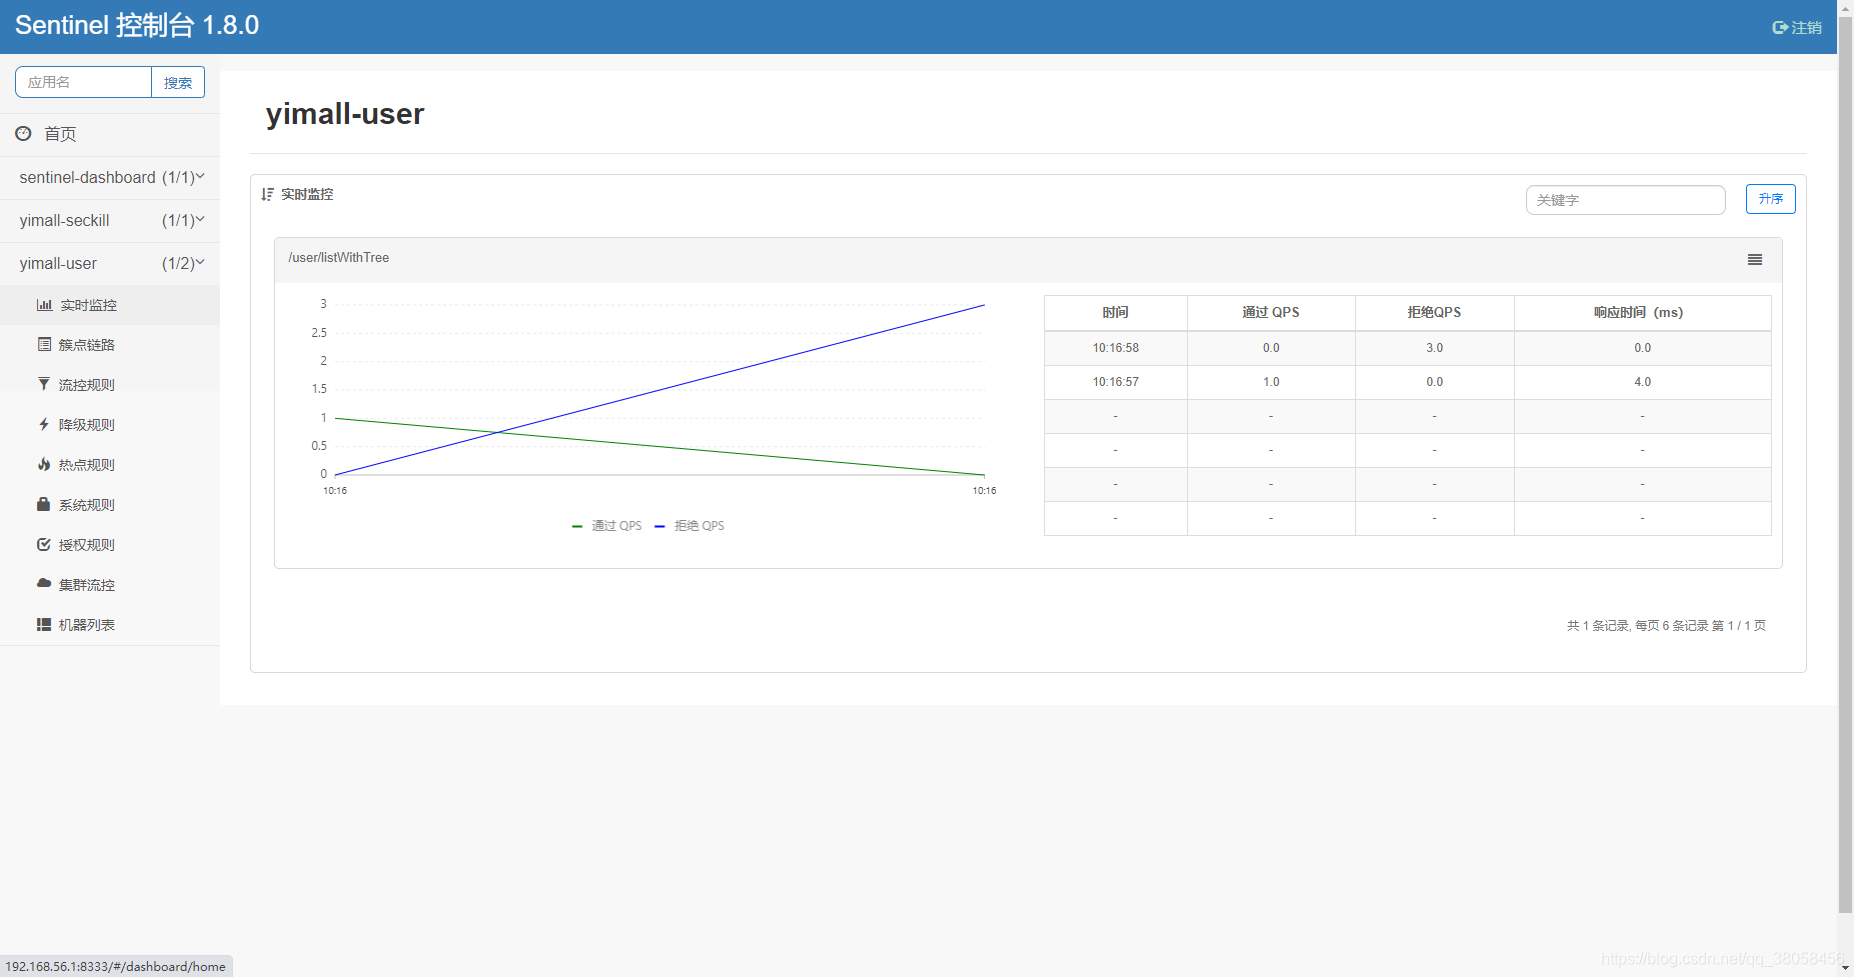This screenshot has height=977, width=1854.
Task: Open 流控规则 in the sidebar
Action: (110, 385)
